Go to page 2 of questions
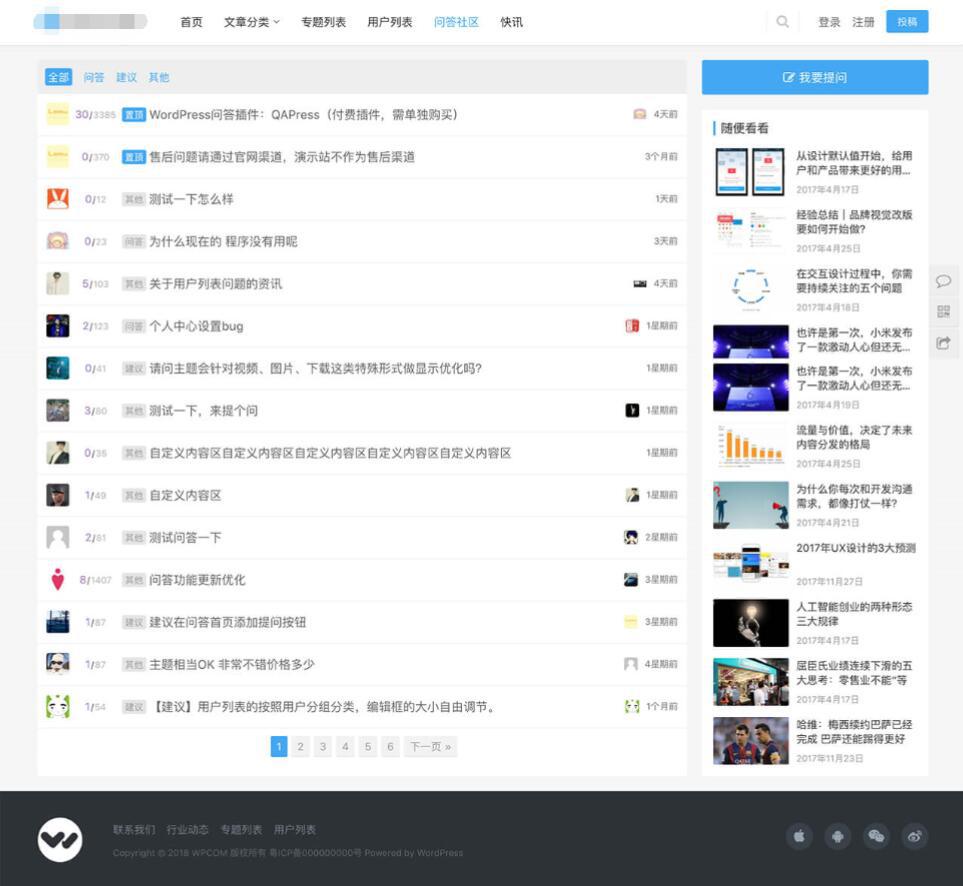Image resolution: width=963 pixels, height=886 pixels. click(300, 747)
